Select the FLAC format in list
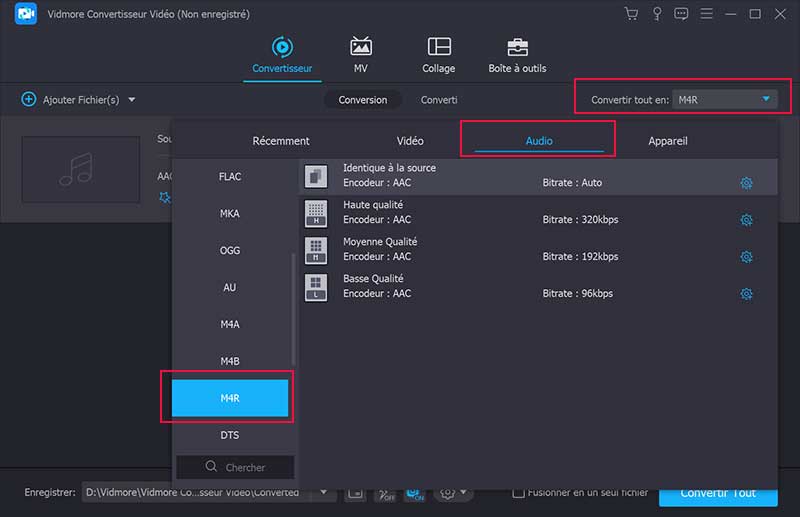The image size is (800, 517). coord(230,177)
